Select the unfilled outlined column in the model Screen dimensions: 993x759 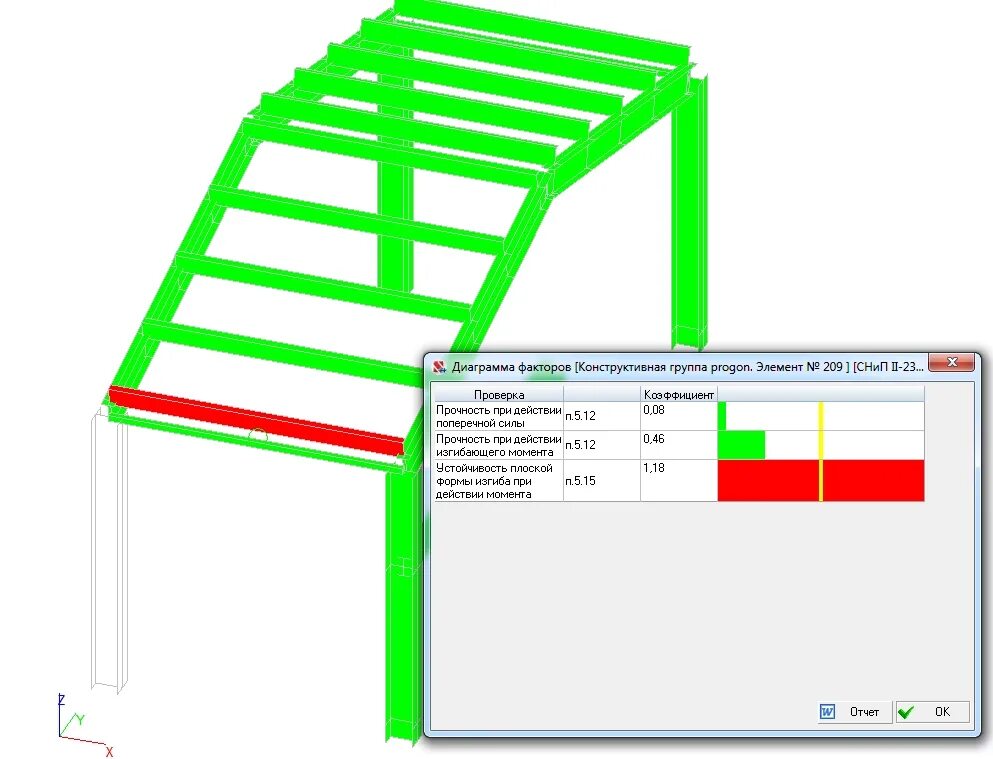tap(108, 549)
